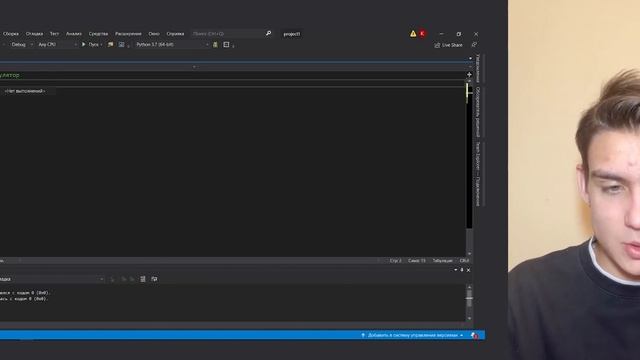The width and height of the screenshot is (640, 360).
Task: Open the Анализ menu
Action: (74, 34)
